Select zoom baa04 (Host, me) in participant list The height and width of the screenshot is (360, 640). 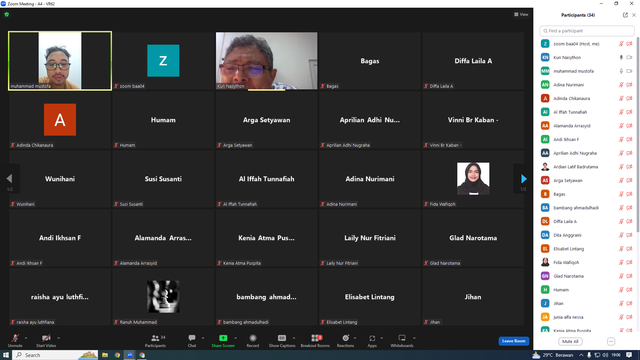[x=587, y=44]
